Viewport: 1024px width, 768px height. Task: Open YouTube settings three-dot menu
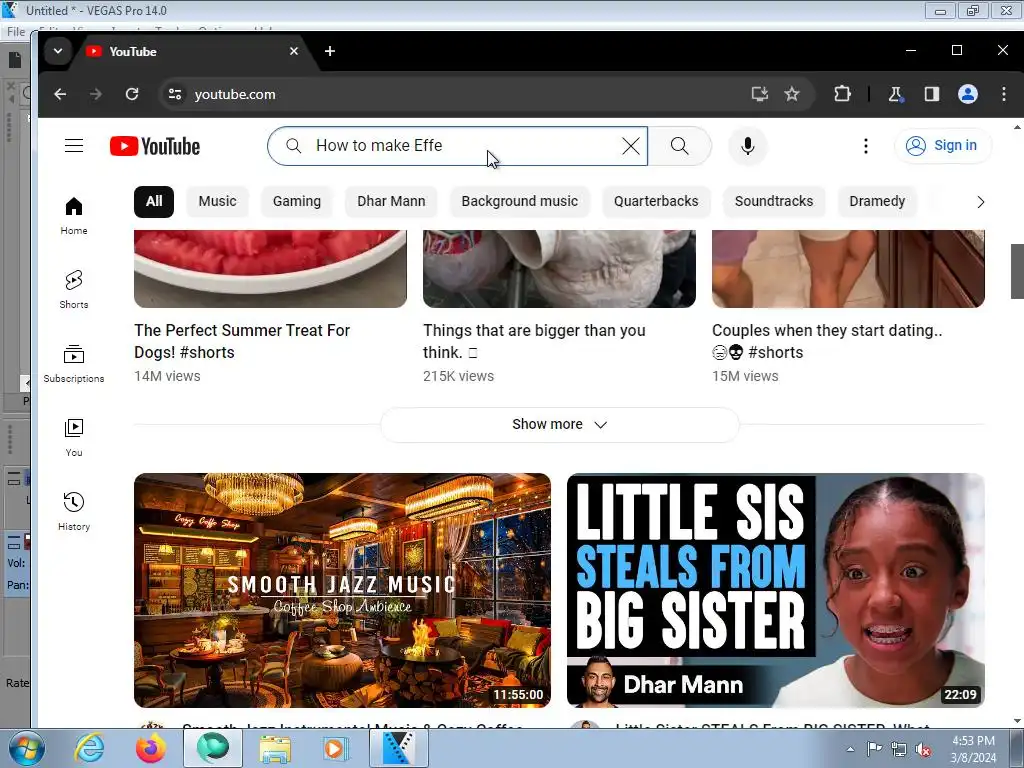[x=866, y=146]
